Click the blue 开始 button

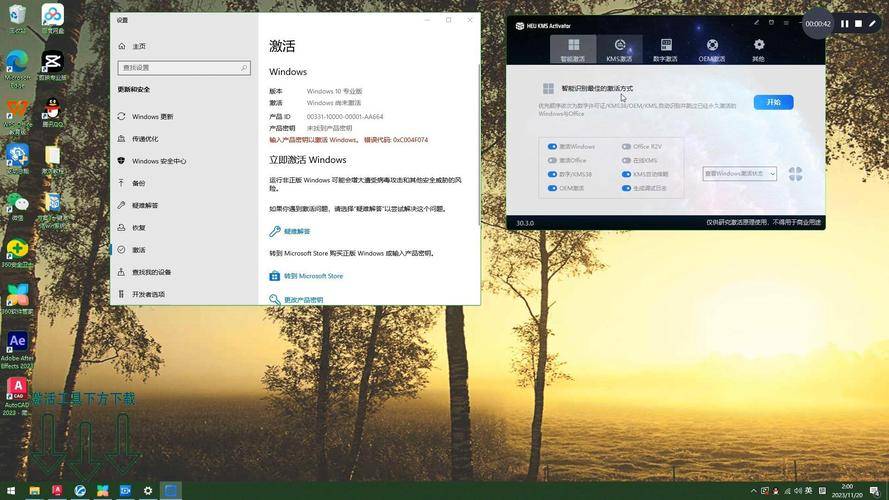click(773, 102)
